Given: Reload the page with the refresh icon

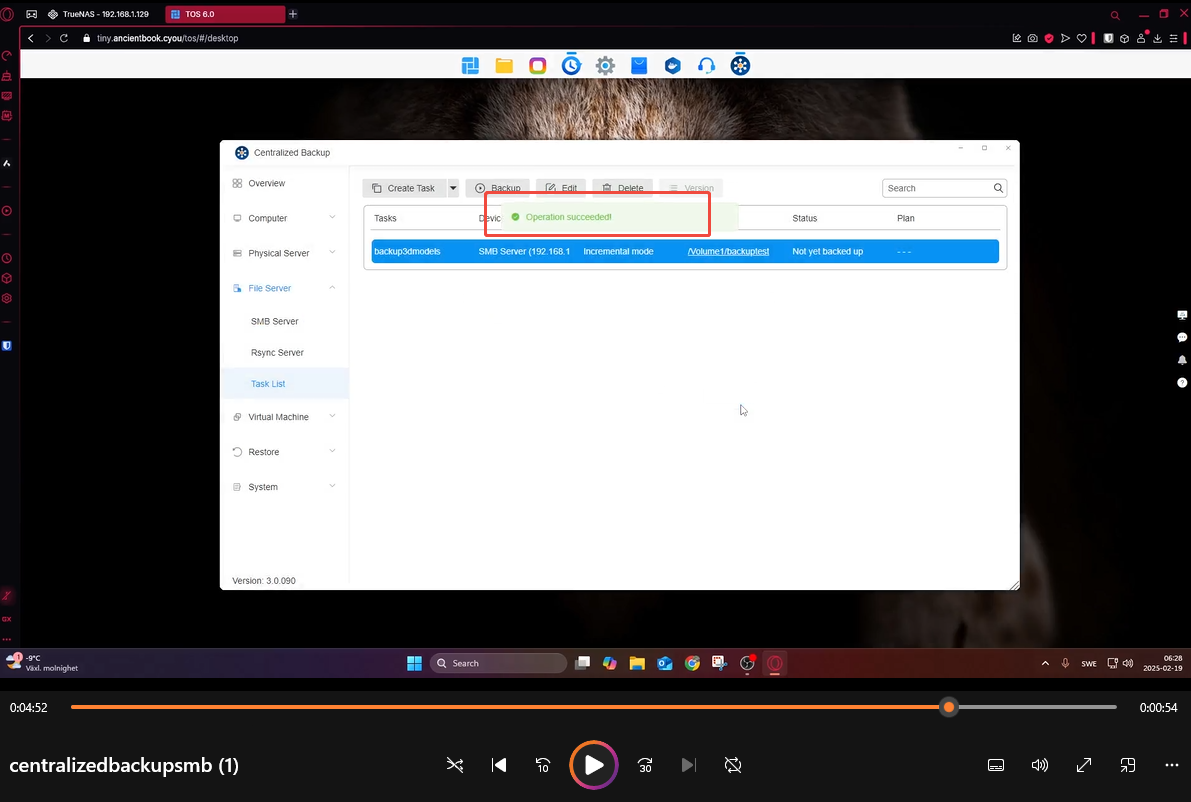Looking at the screenshot, I should (x=64, y=38).
